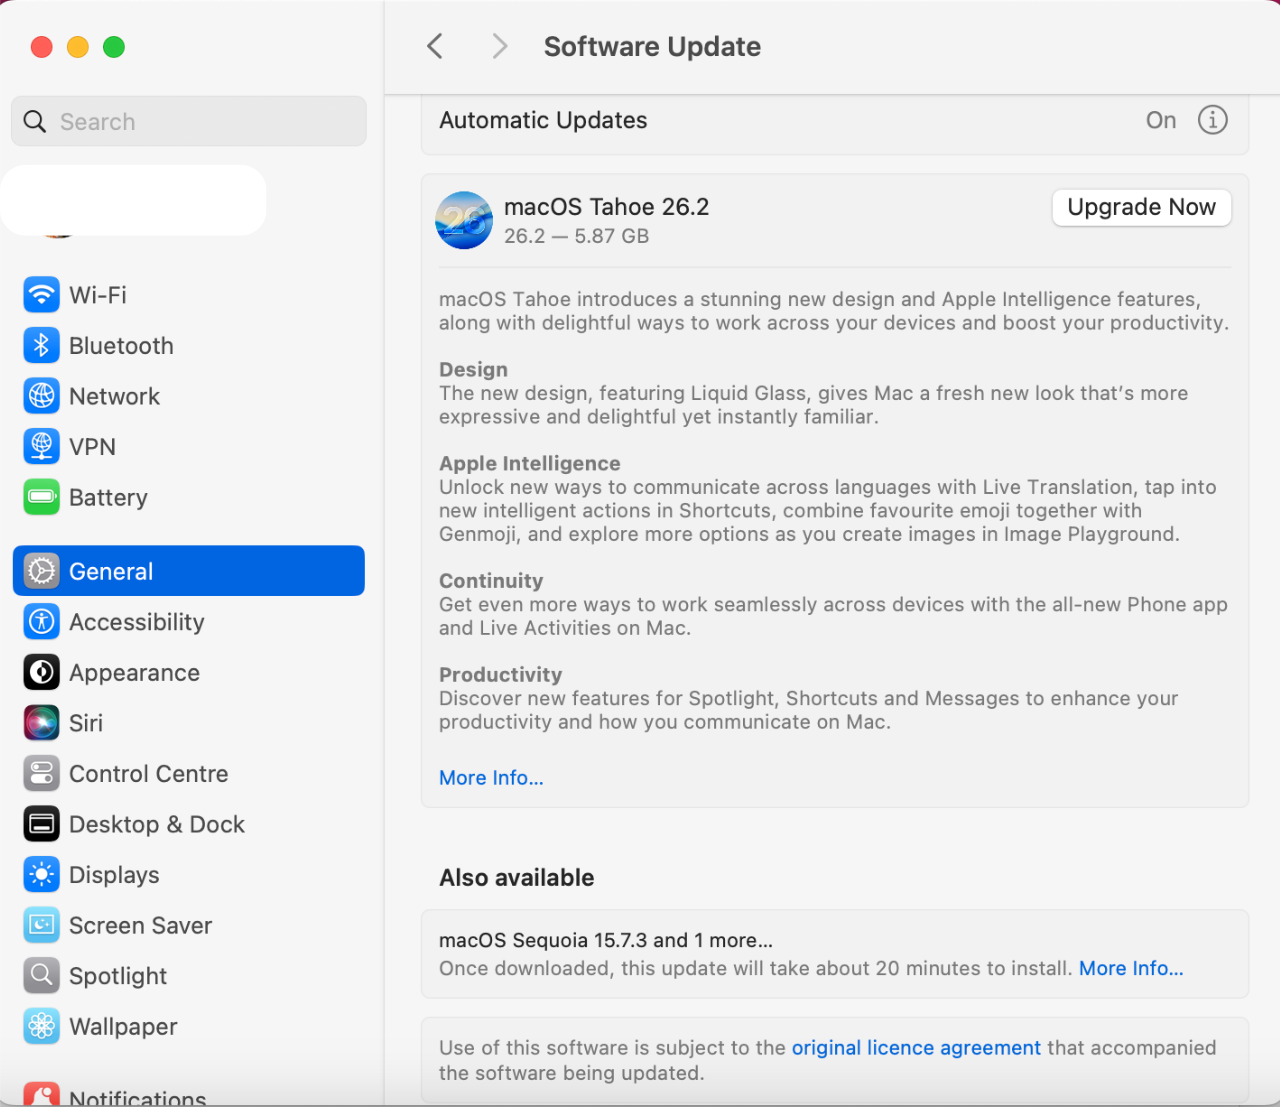Open the Wallpaper icon in sidebar

tap(41, 1027)
